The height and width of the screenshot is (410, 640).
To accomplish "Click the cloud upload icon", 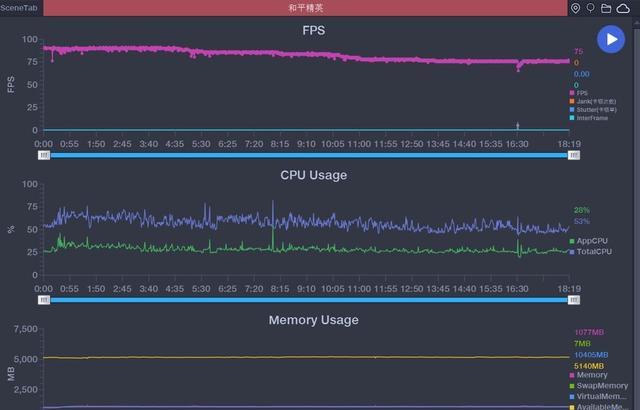I will [623, 8].
